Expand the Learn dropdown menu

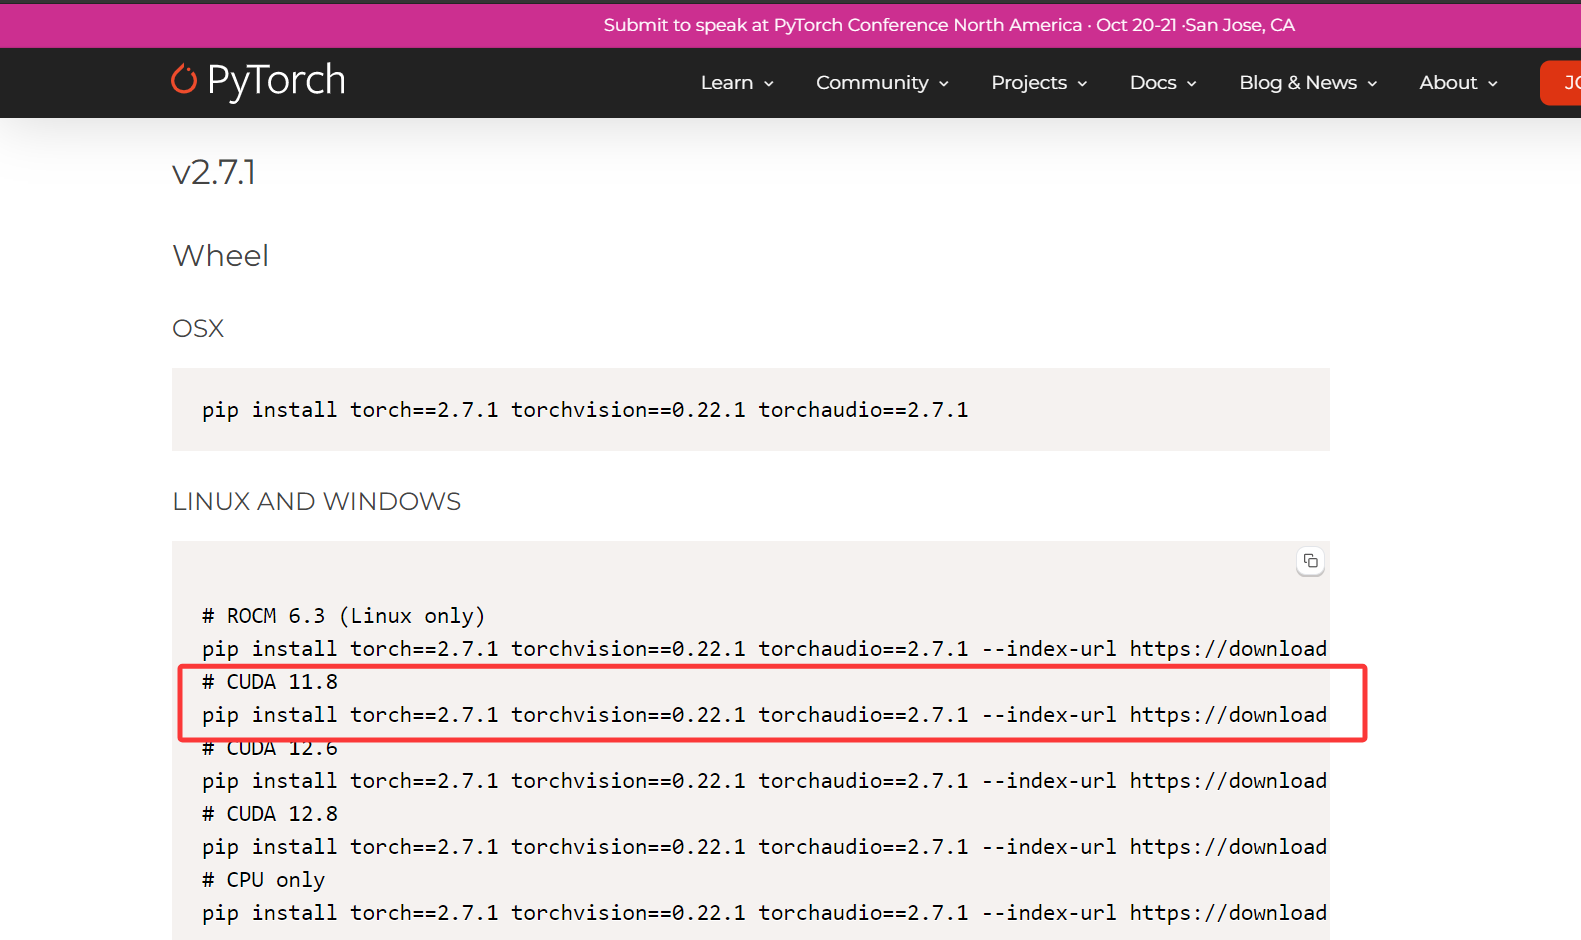point(737,83)
